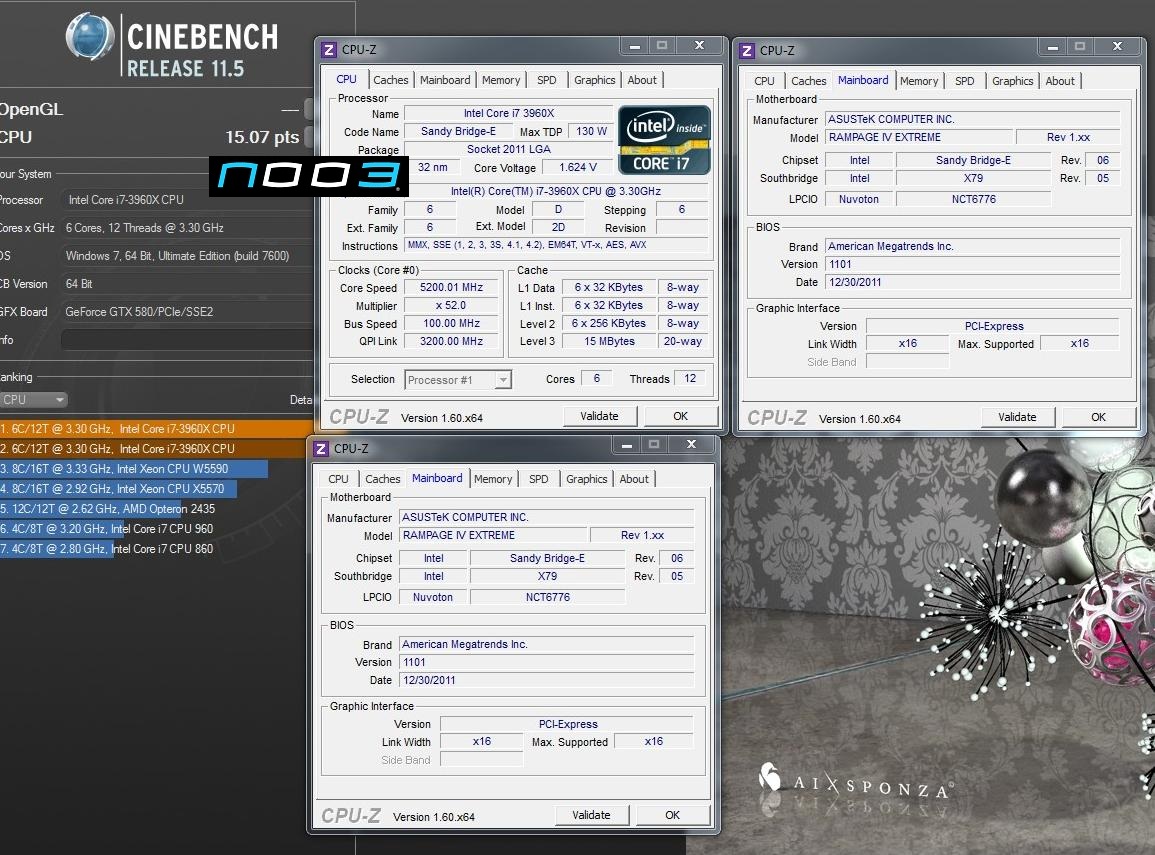Expand the CPU ranking dropdown in Cinebench
Screen dimensions: 1155x855
[33, 400]
